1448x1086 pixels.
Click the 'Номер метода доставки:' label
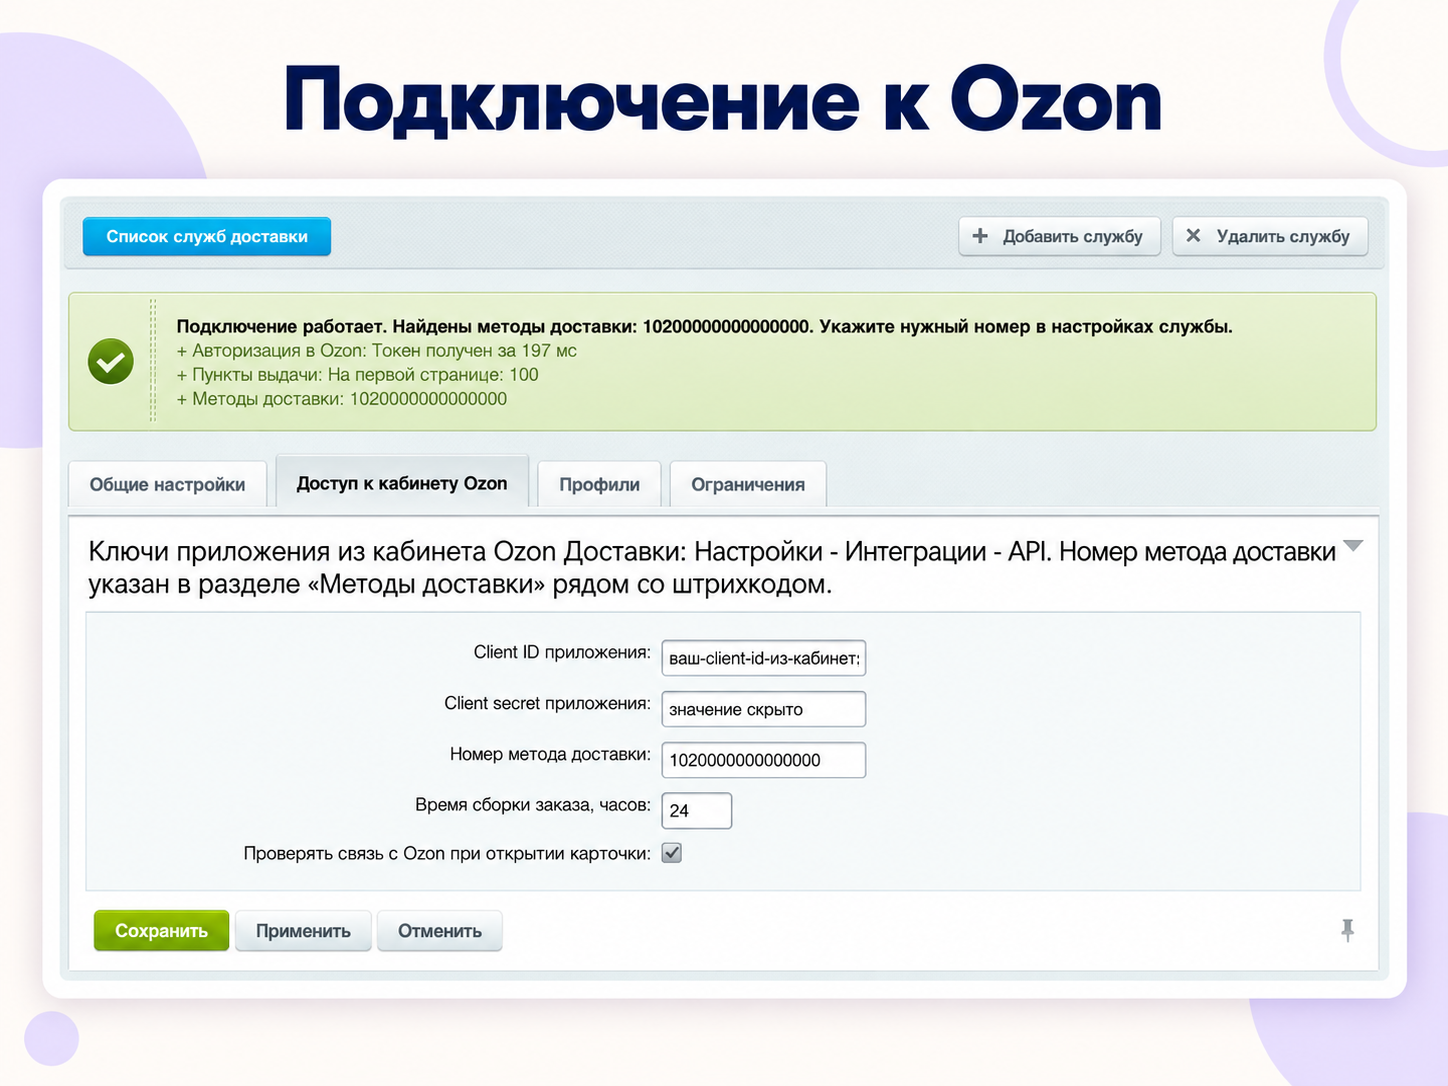(x=550, y=754)
